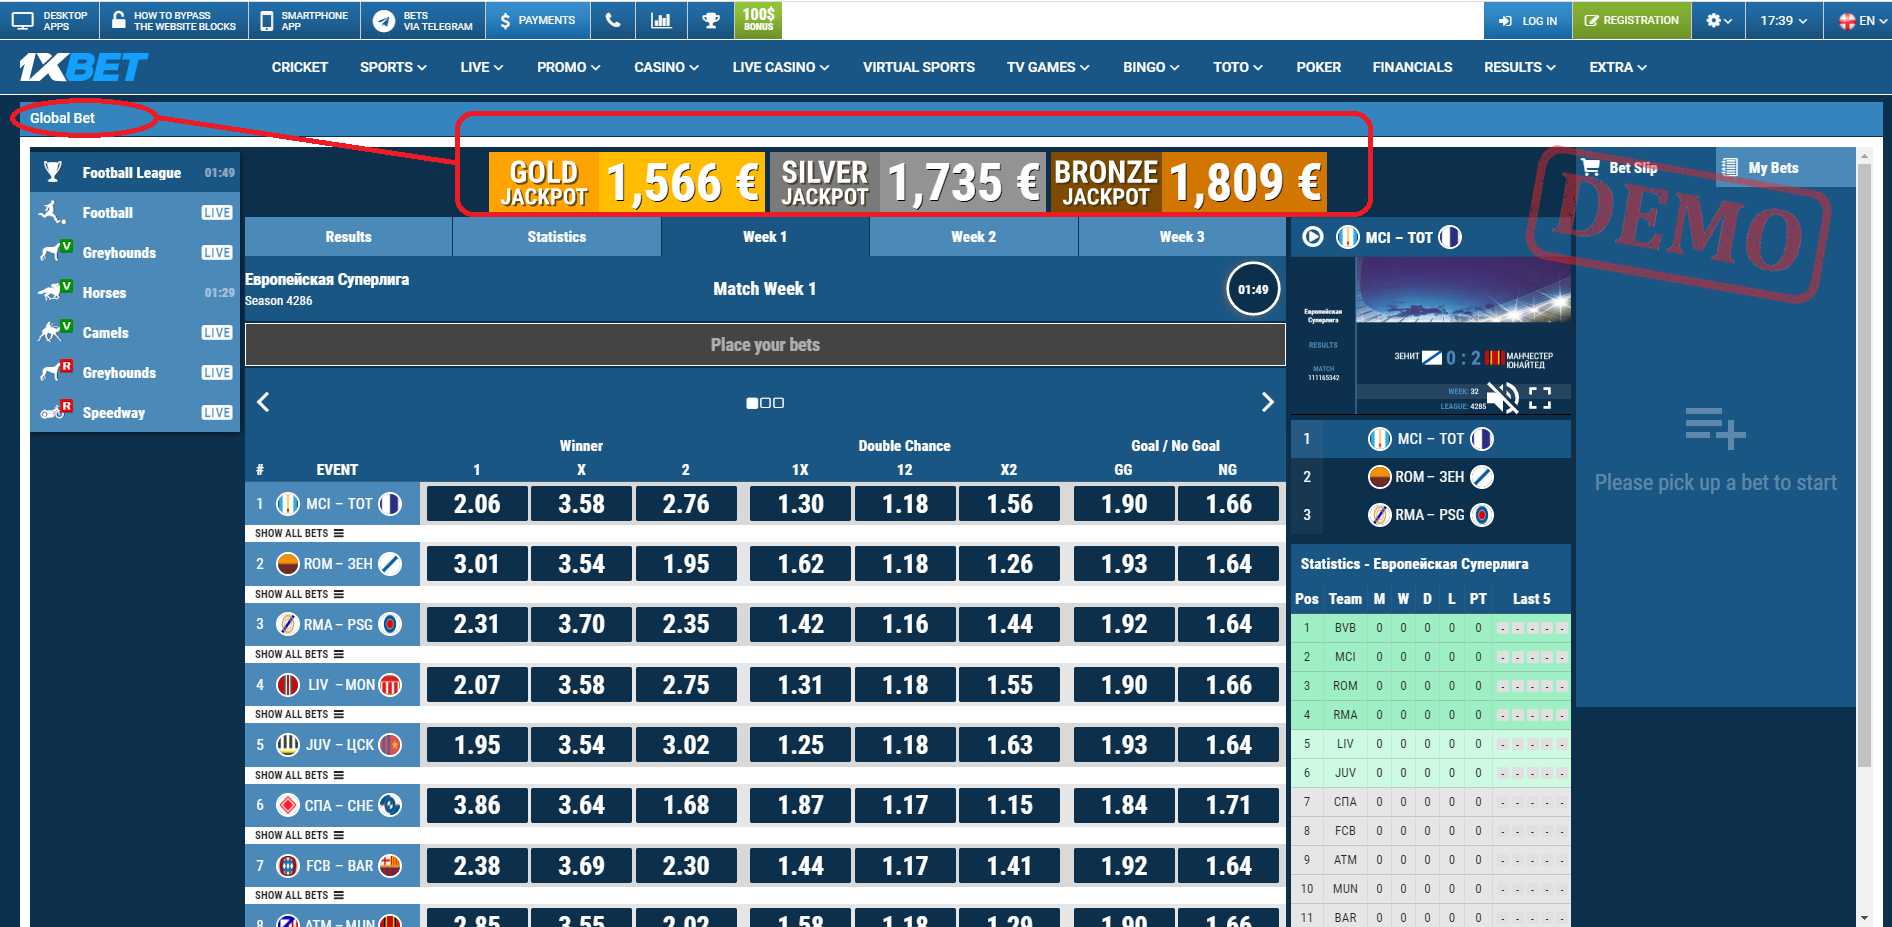The image size is (1892, 927).
Task: Open the phone callback icon
Action: 613,20
